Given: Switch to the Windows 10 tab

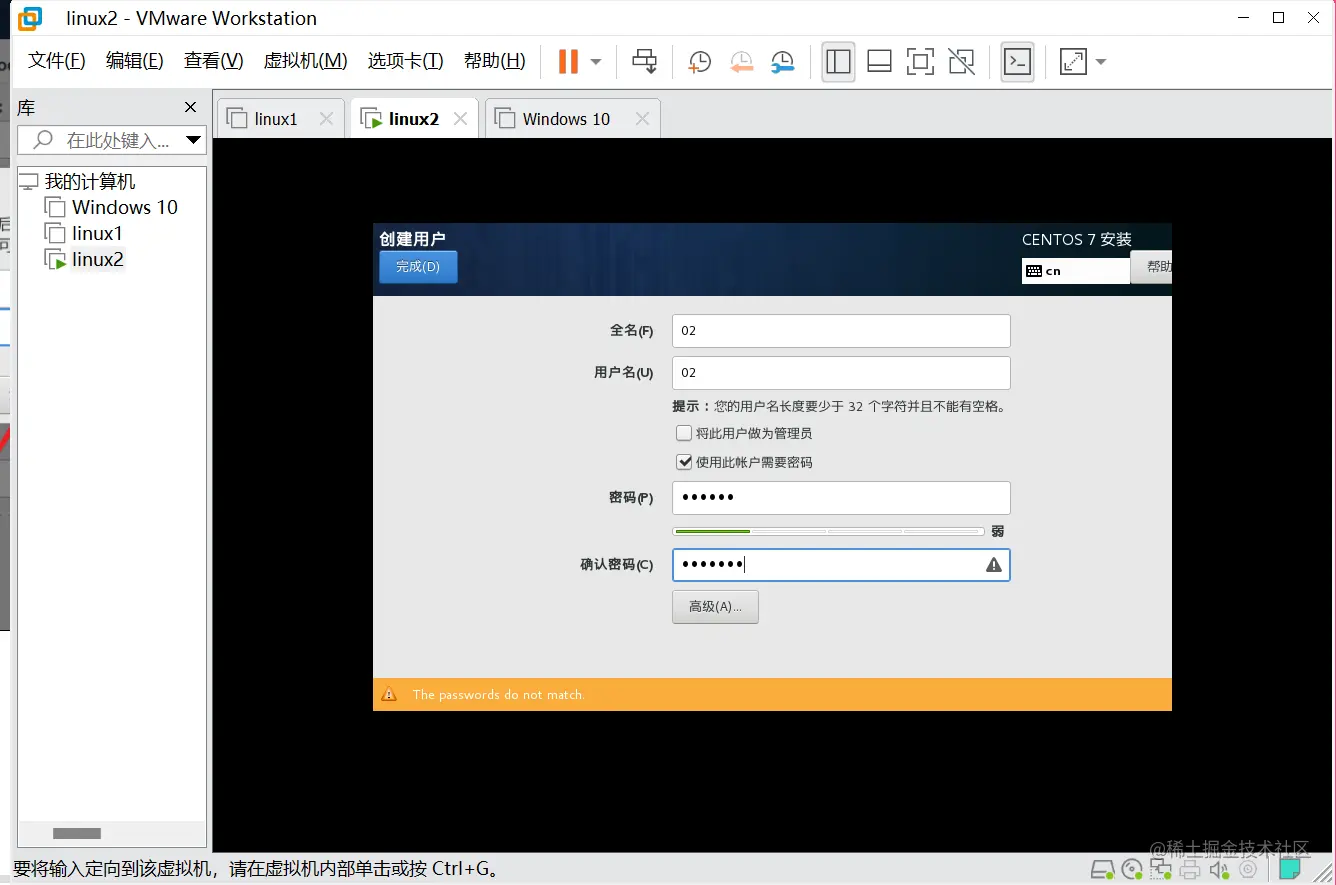Looking at the screenshot, I should 563,118.
